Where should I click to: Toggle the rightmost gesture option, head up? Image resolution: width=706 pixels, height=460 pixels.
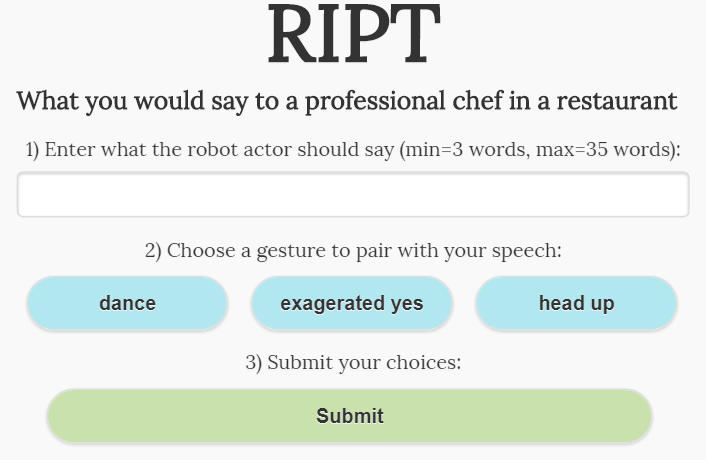click(576, 303)
